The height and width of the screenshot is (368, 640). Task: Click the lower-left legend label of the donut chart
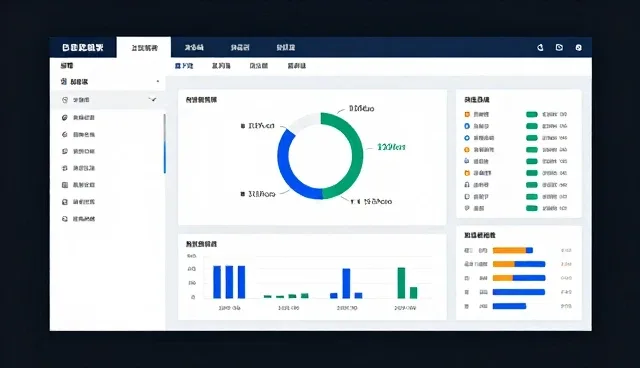click(258, 194)
